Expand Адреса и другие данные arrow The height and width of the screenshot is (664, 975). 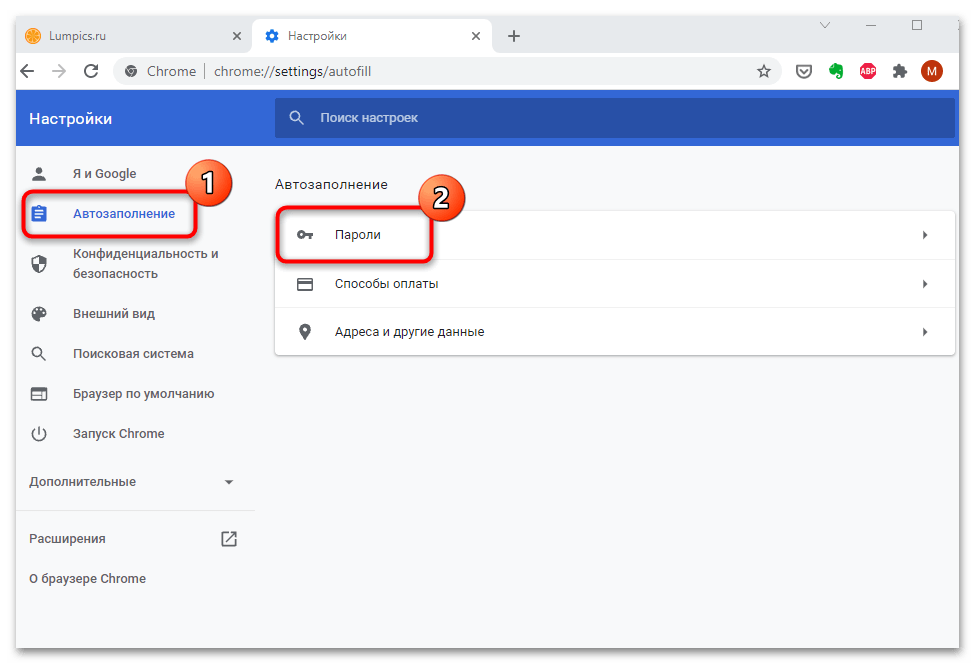coord(925,332)
